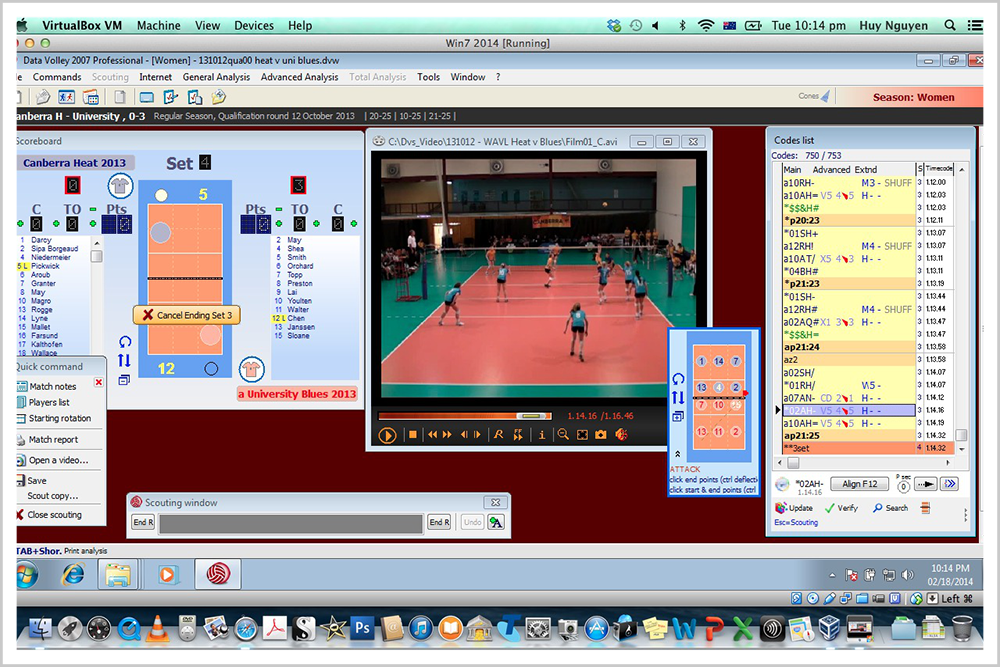Click the swap sides arrows beside scoreboard court
Screen dimensions: 1000x667
[x=124, y=361]
